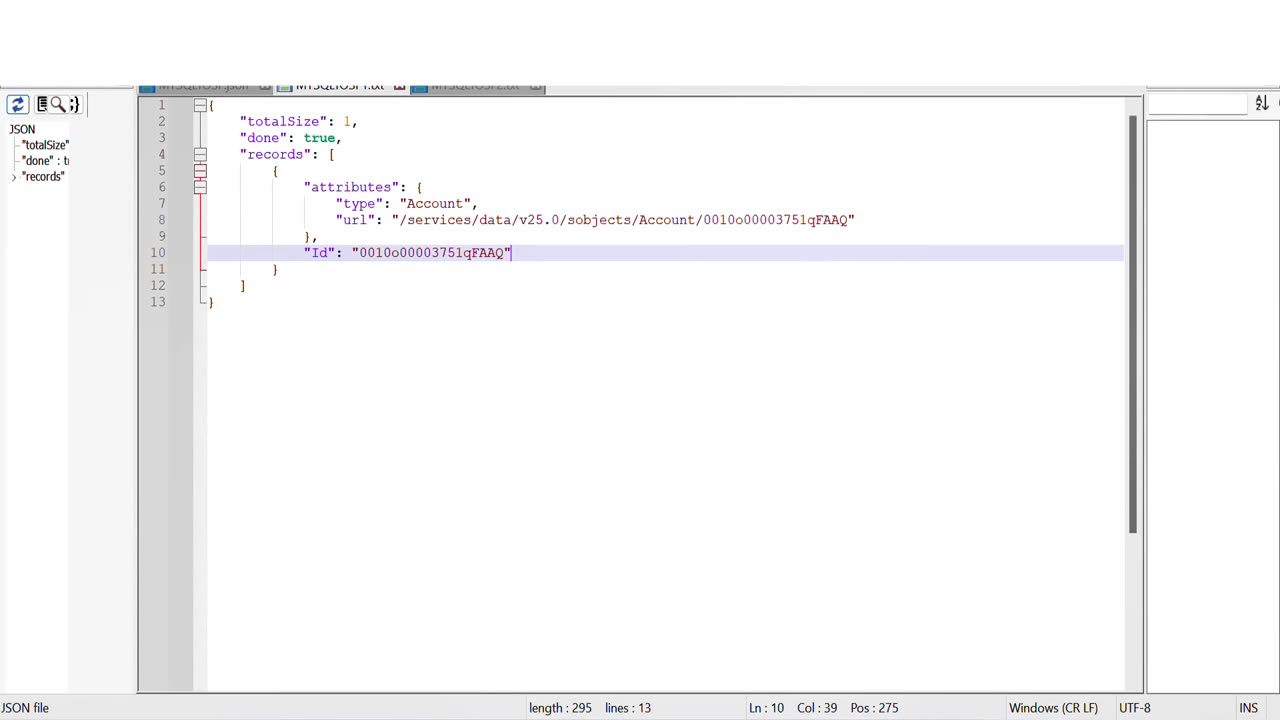Click the closing bracket on line 12
The image size is (1280, 720).
(243, 286)
